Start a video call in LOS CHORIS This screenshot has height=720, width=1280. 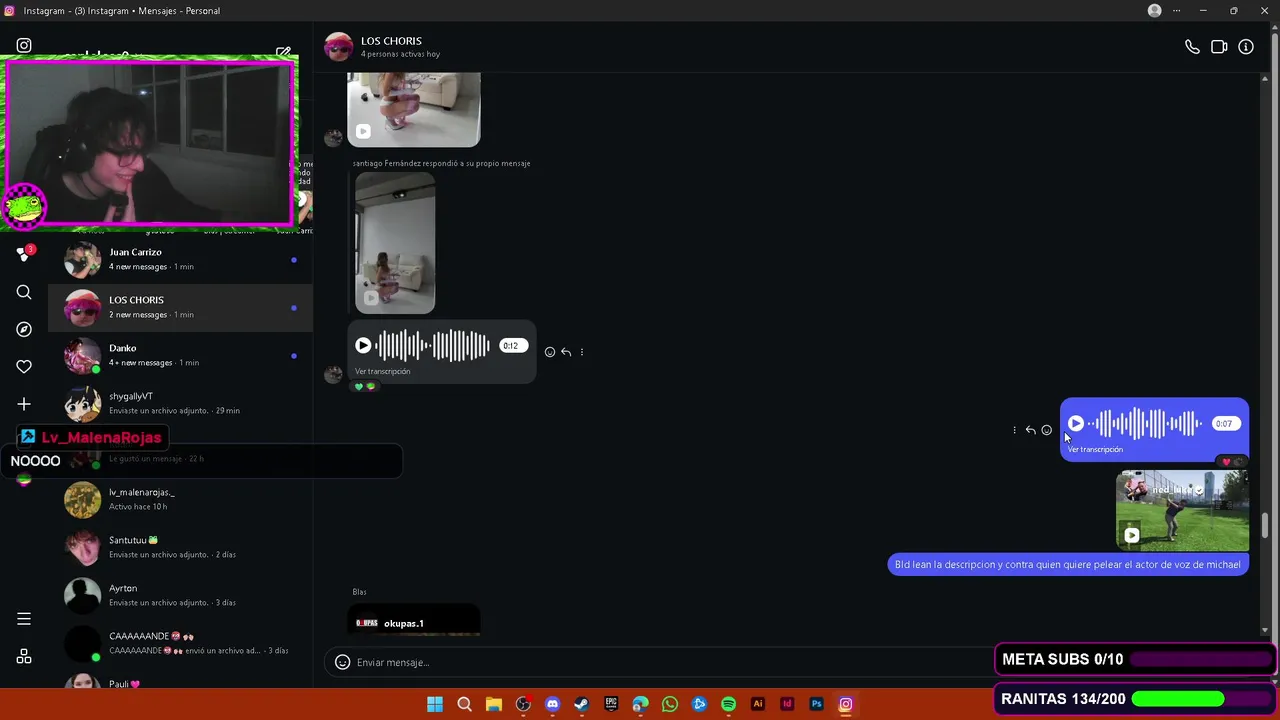[1219, 47]
